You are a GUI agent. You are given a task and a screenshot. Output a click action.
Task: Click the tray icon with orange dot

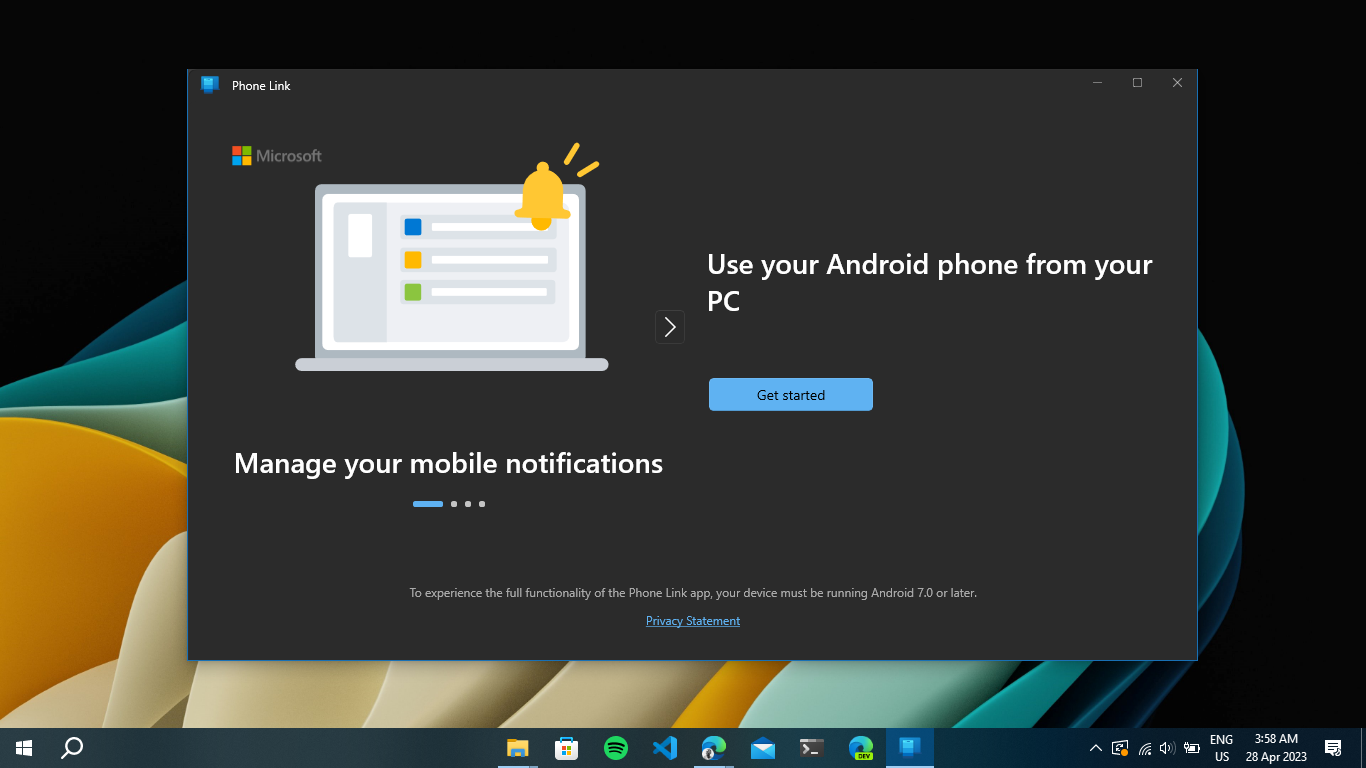[x=1120, y=748]
